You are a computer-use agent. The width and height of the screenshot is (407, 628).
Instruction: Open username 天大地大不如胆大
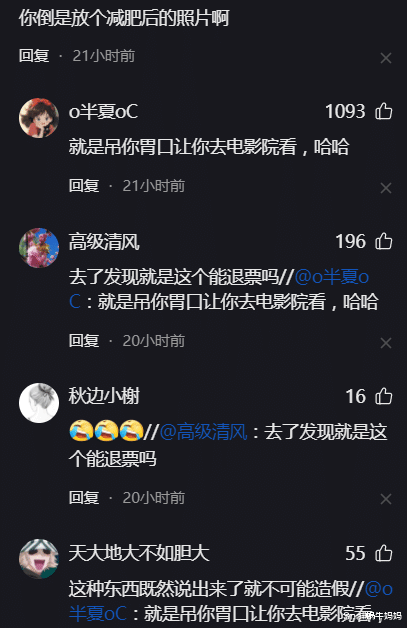click(139, 553)
